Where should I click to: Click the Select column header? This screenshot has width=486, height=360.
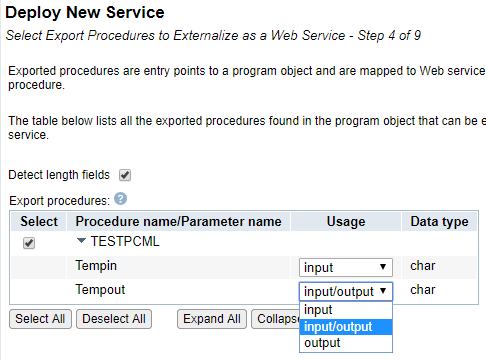click(x=39, y=222)
